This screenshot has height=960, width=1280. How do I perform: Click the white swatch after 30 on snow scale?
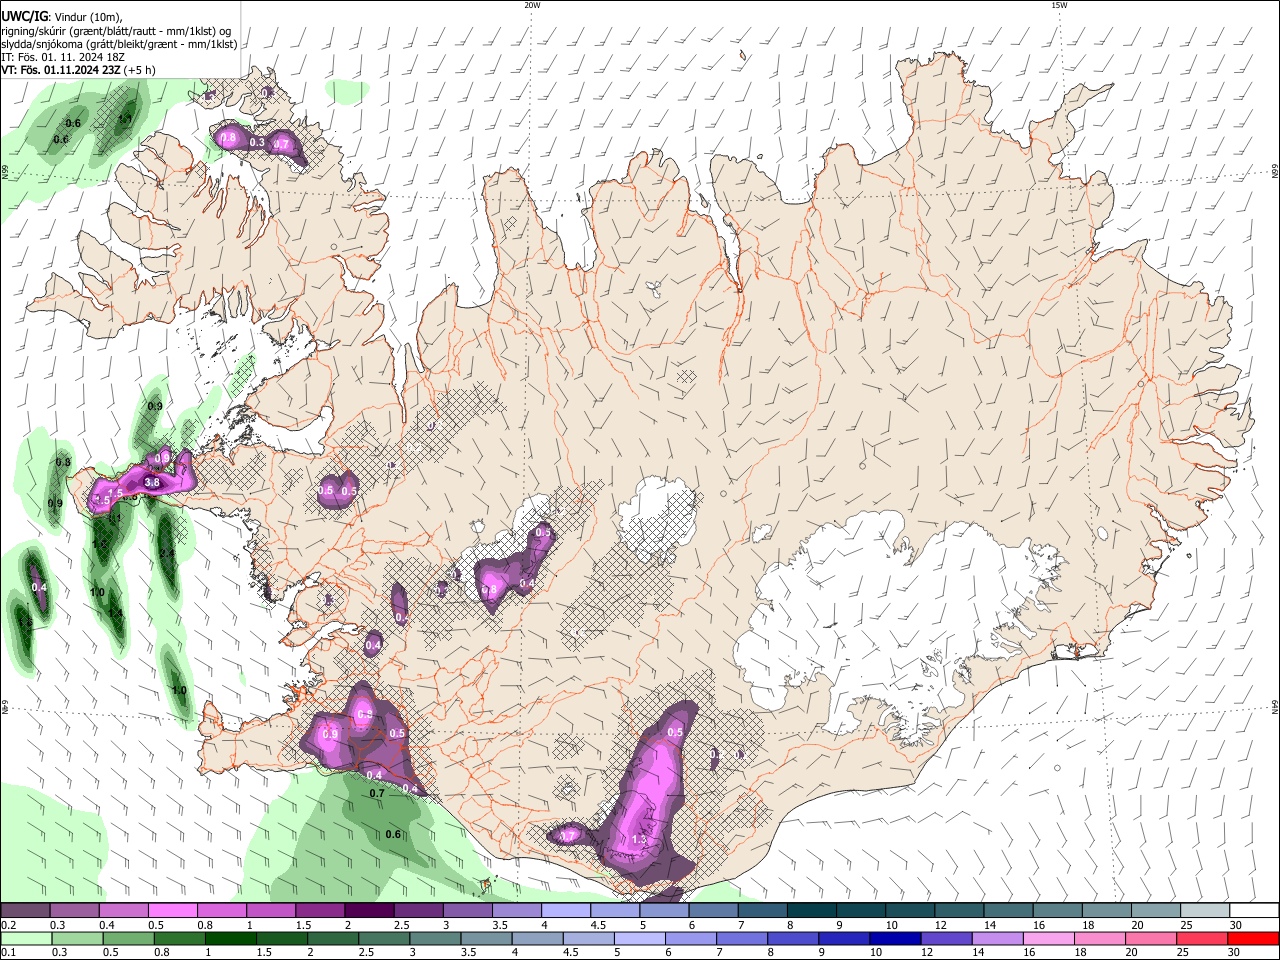(x=1254, y=911)
